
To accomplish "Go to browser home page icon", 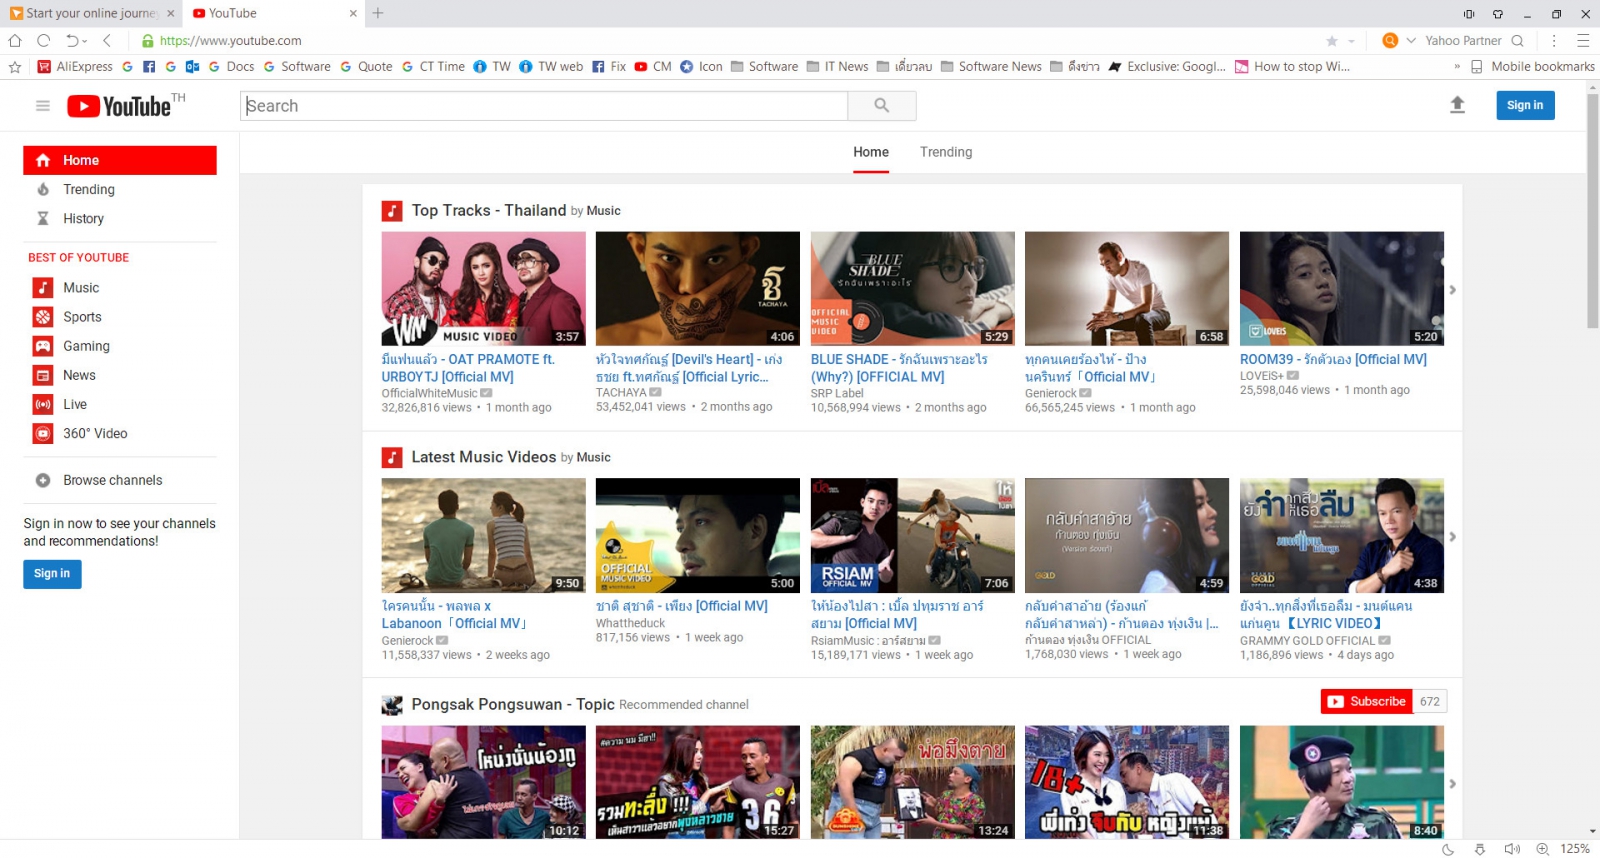I will (x=15, y=41).
